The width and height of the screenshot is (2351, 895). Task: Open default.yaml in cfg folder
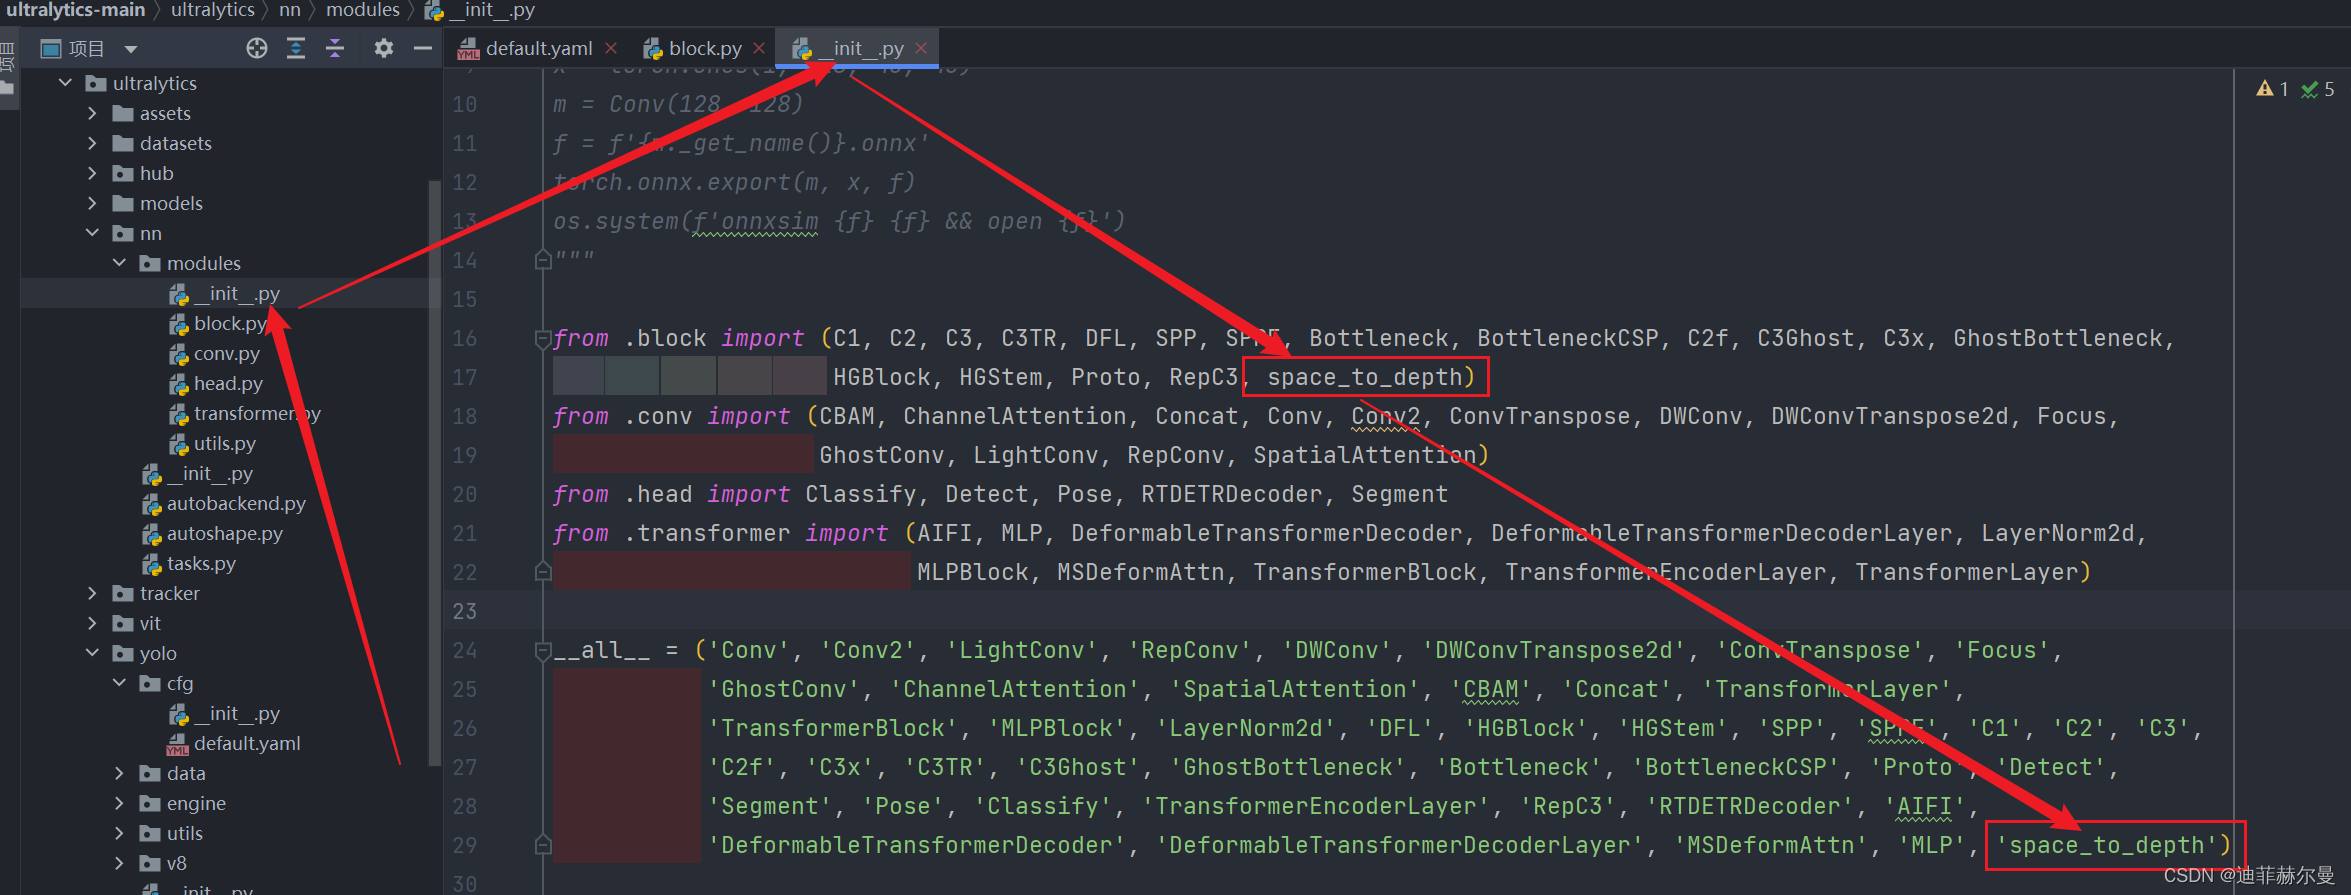pyautogui.click(x=247, y=743)
